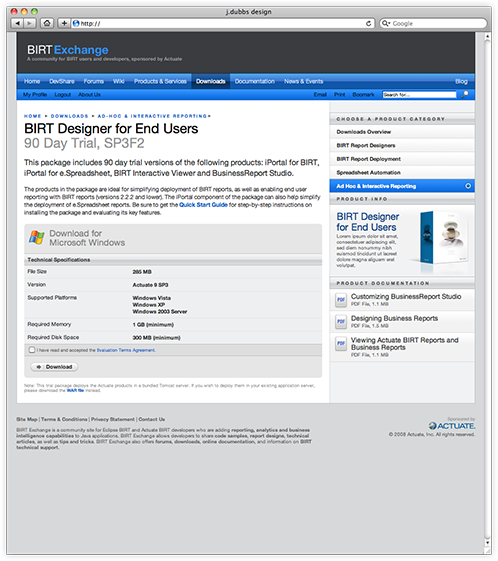Click the Logout link
Viewport: 498px width, 561px height.
point(63,94)
